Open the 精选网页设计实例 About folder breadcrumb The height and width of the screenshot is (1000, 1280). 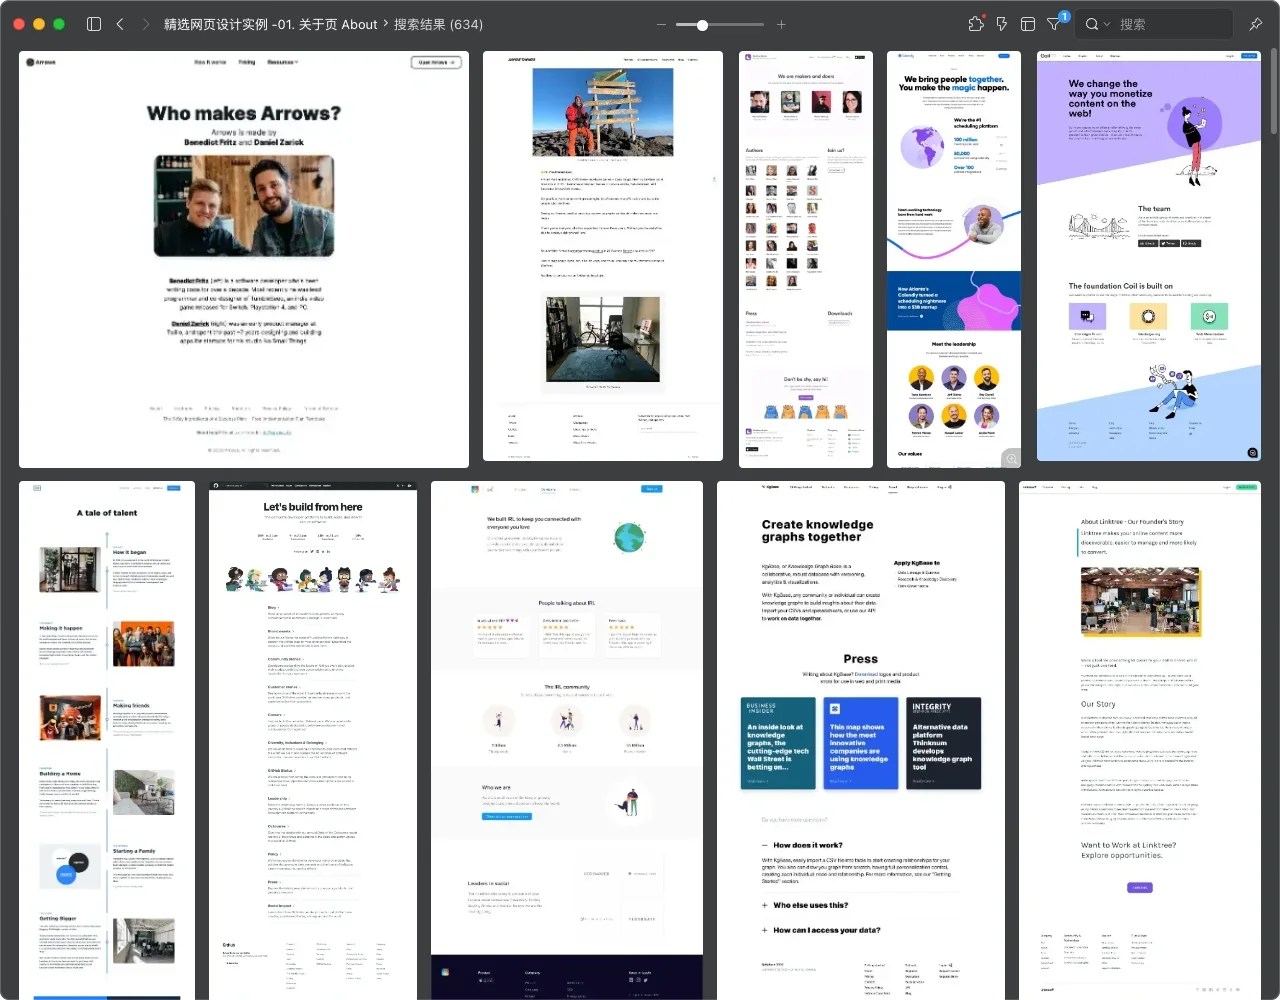270,24
